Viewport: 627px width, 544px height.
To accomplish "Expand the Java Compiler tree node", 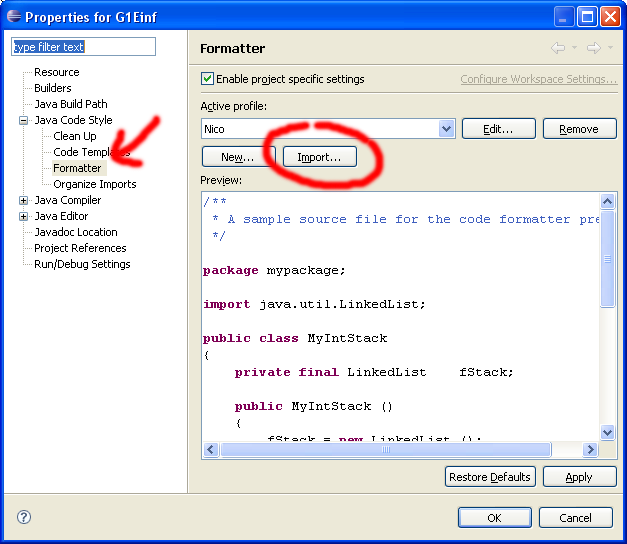I will [x=24, y=200].
